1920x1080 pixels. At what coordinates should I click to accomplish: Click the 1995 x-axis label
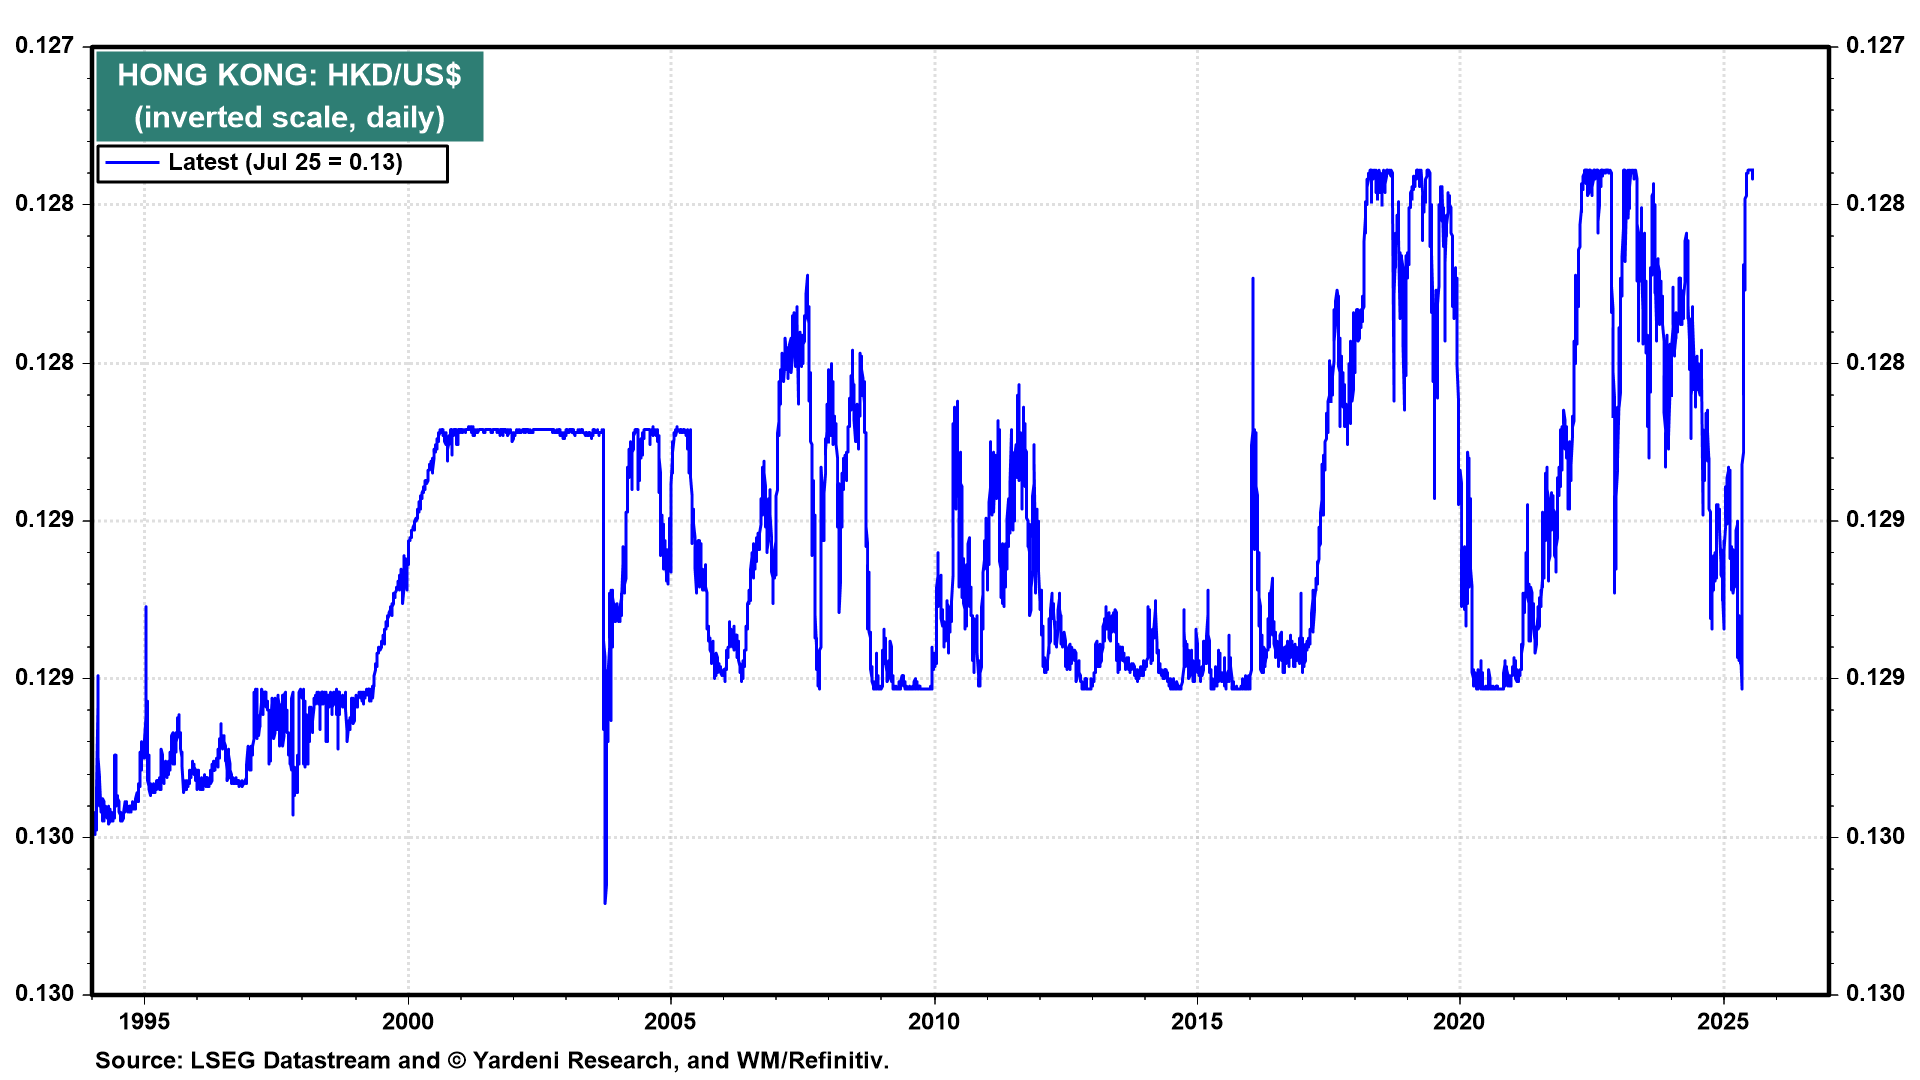[144, 1022]
